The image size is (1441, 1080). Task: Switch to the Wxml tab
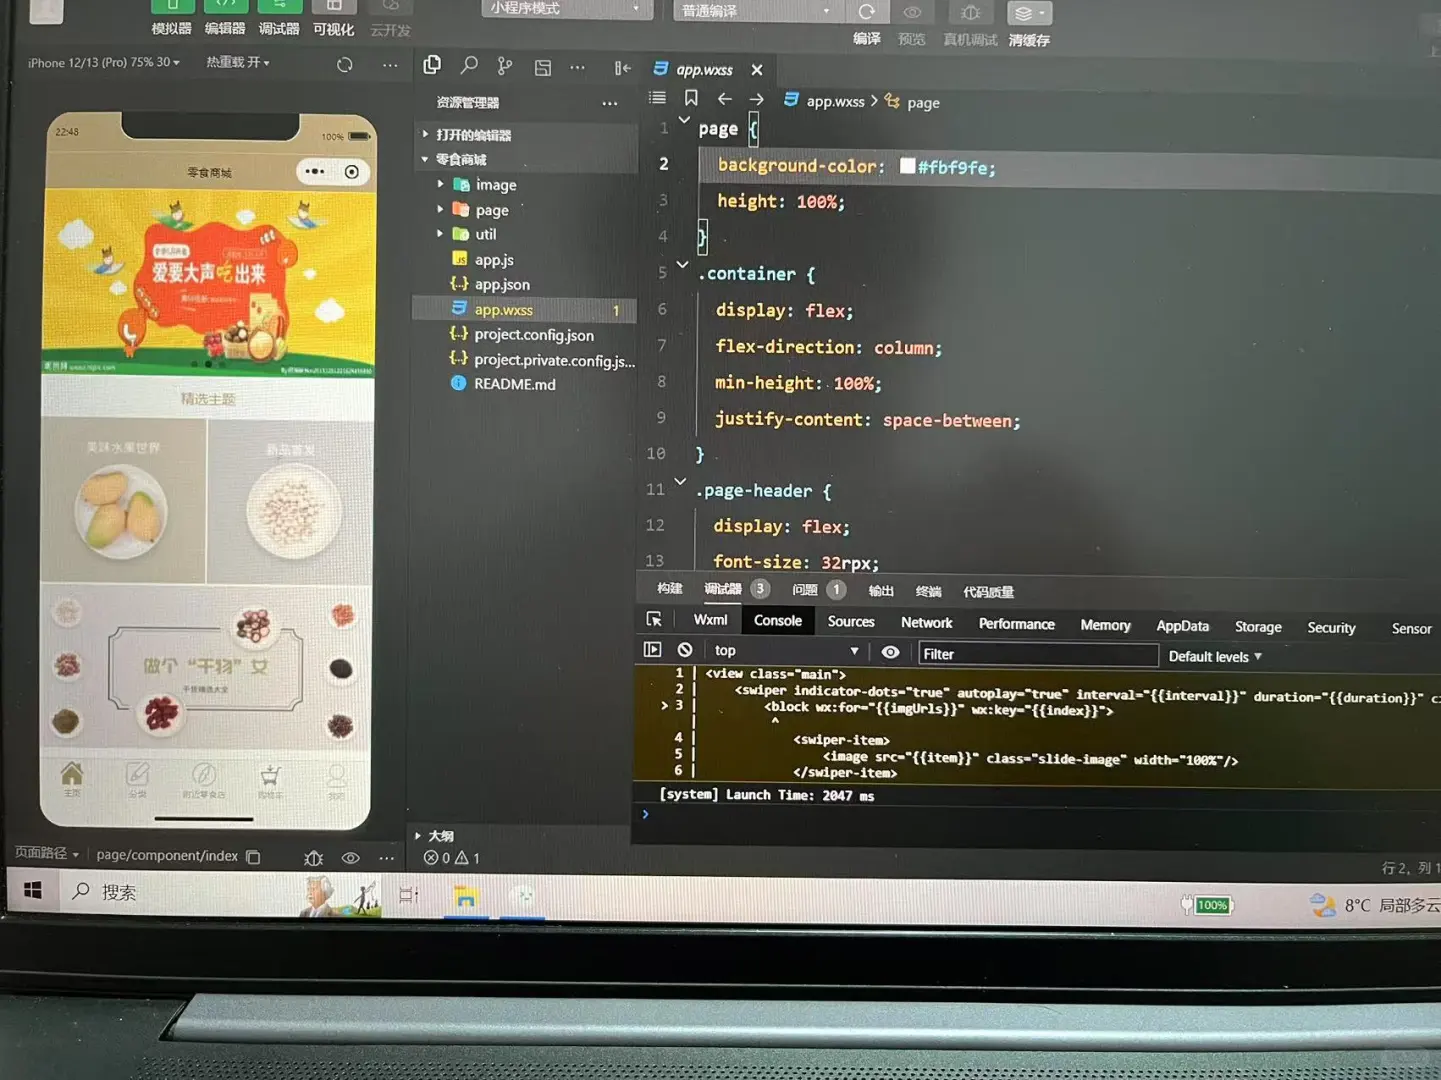point(711,620)
